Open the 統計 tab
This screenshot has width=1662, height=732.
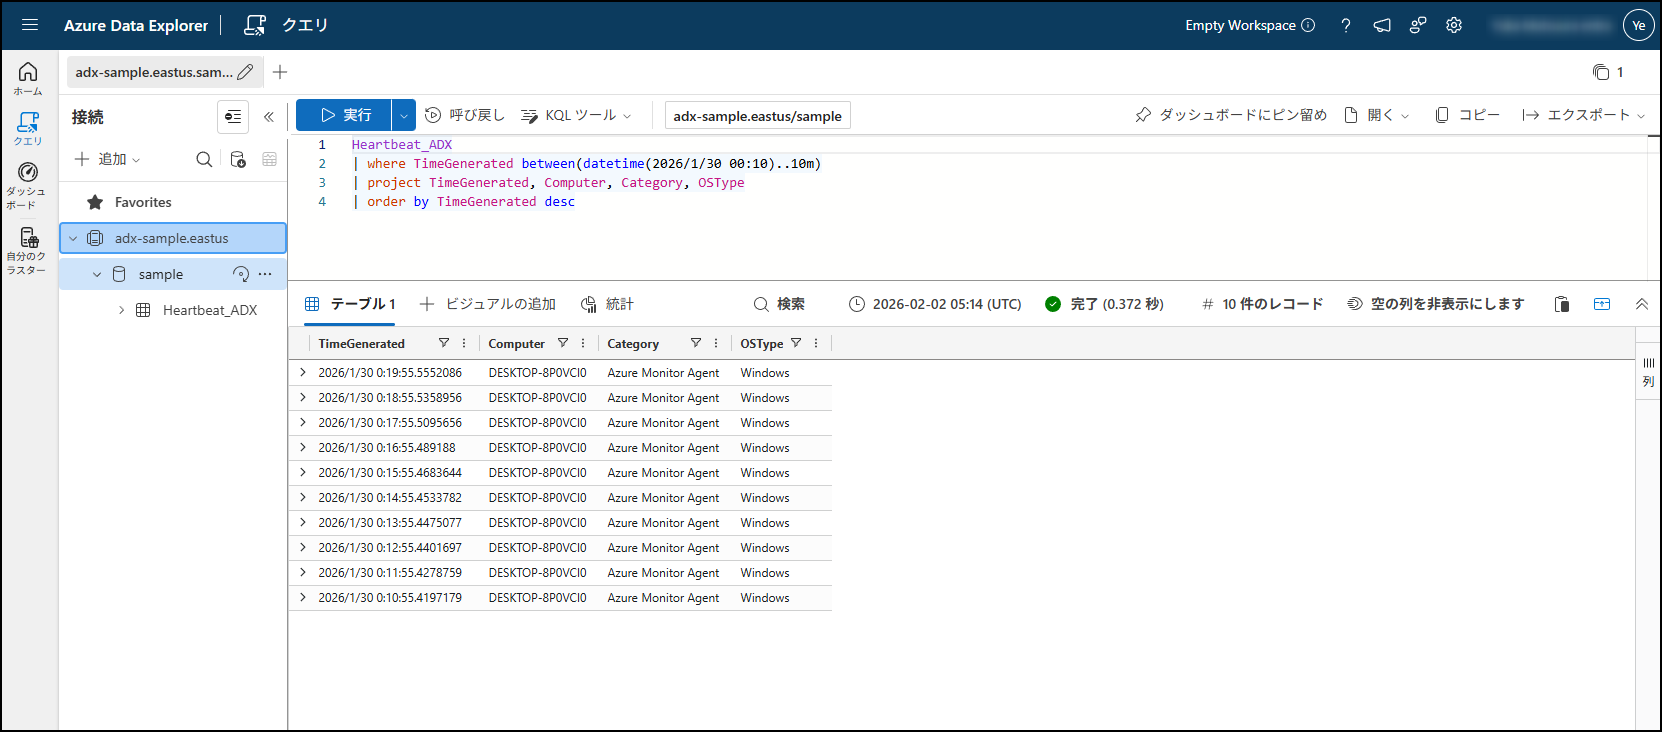pos(607,304)
